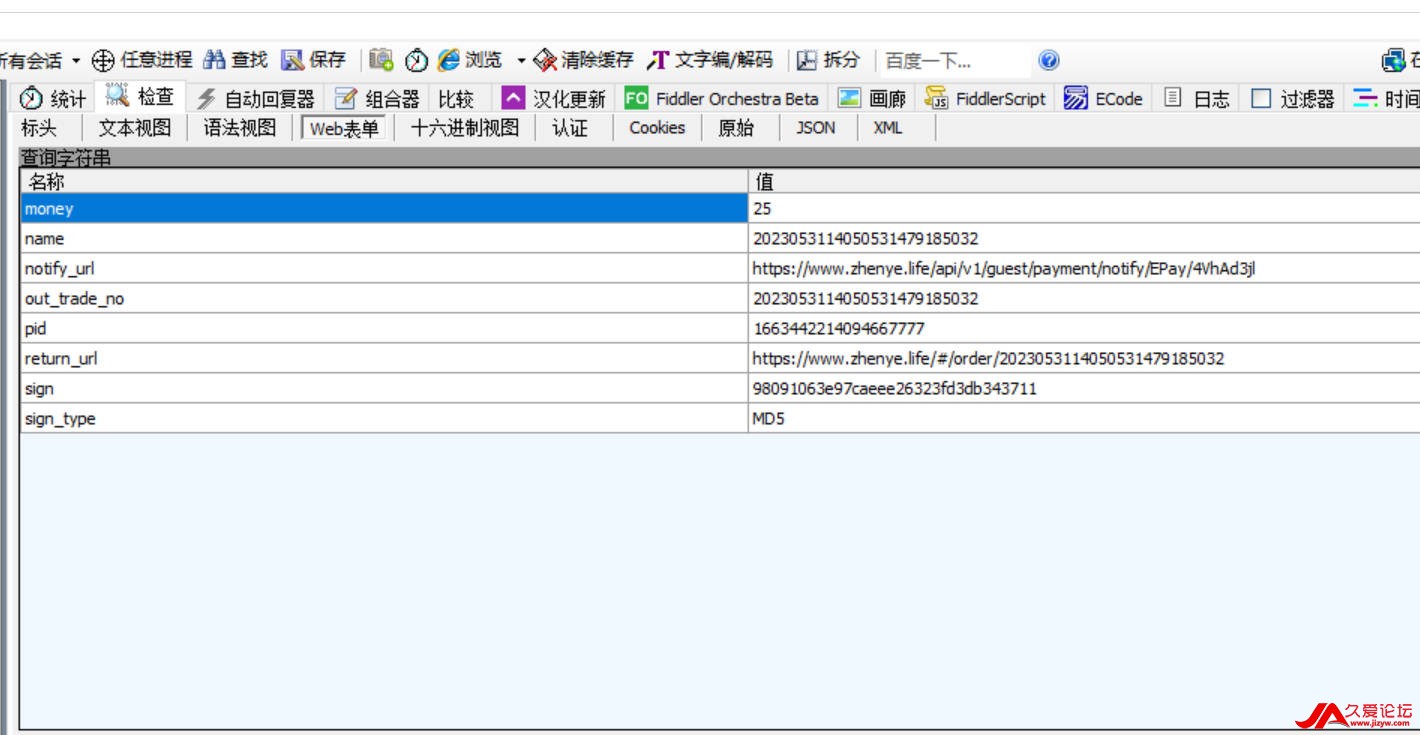Switch to the 比较 tab
Screen dimensions: 1420x735
coord(456,98)
